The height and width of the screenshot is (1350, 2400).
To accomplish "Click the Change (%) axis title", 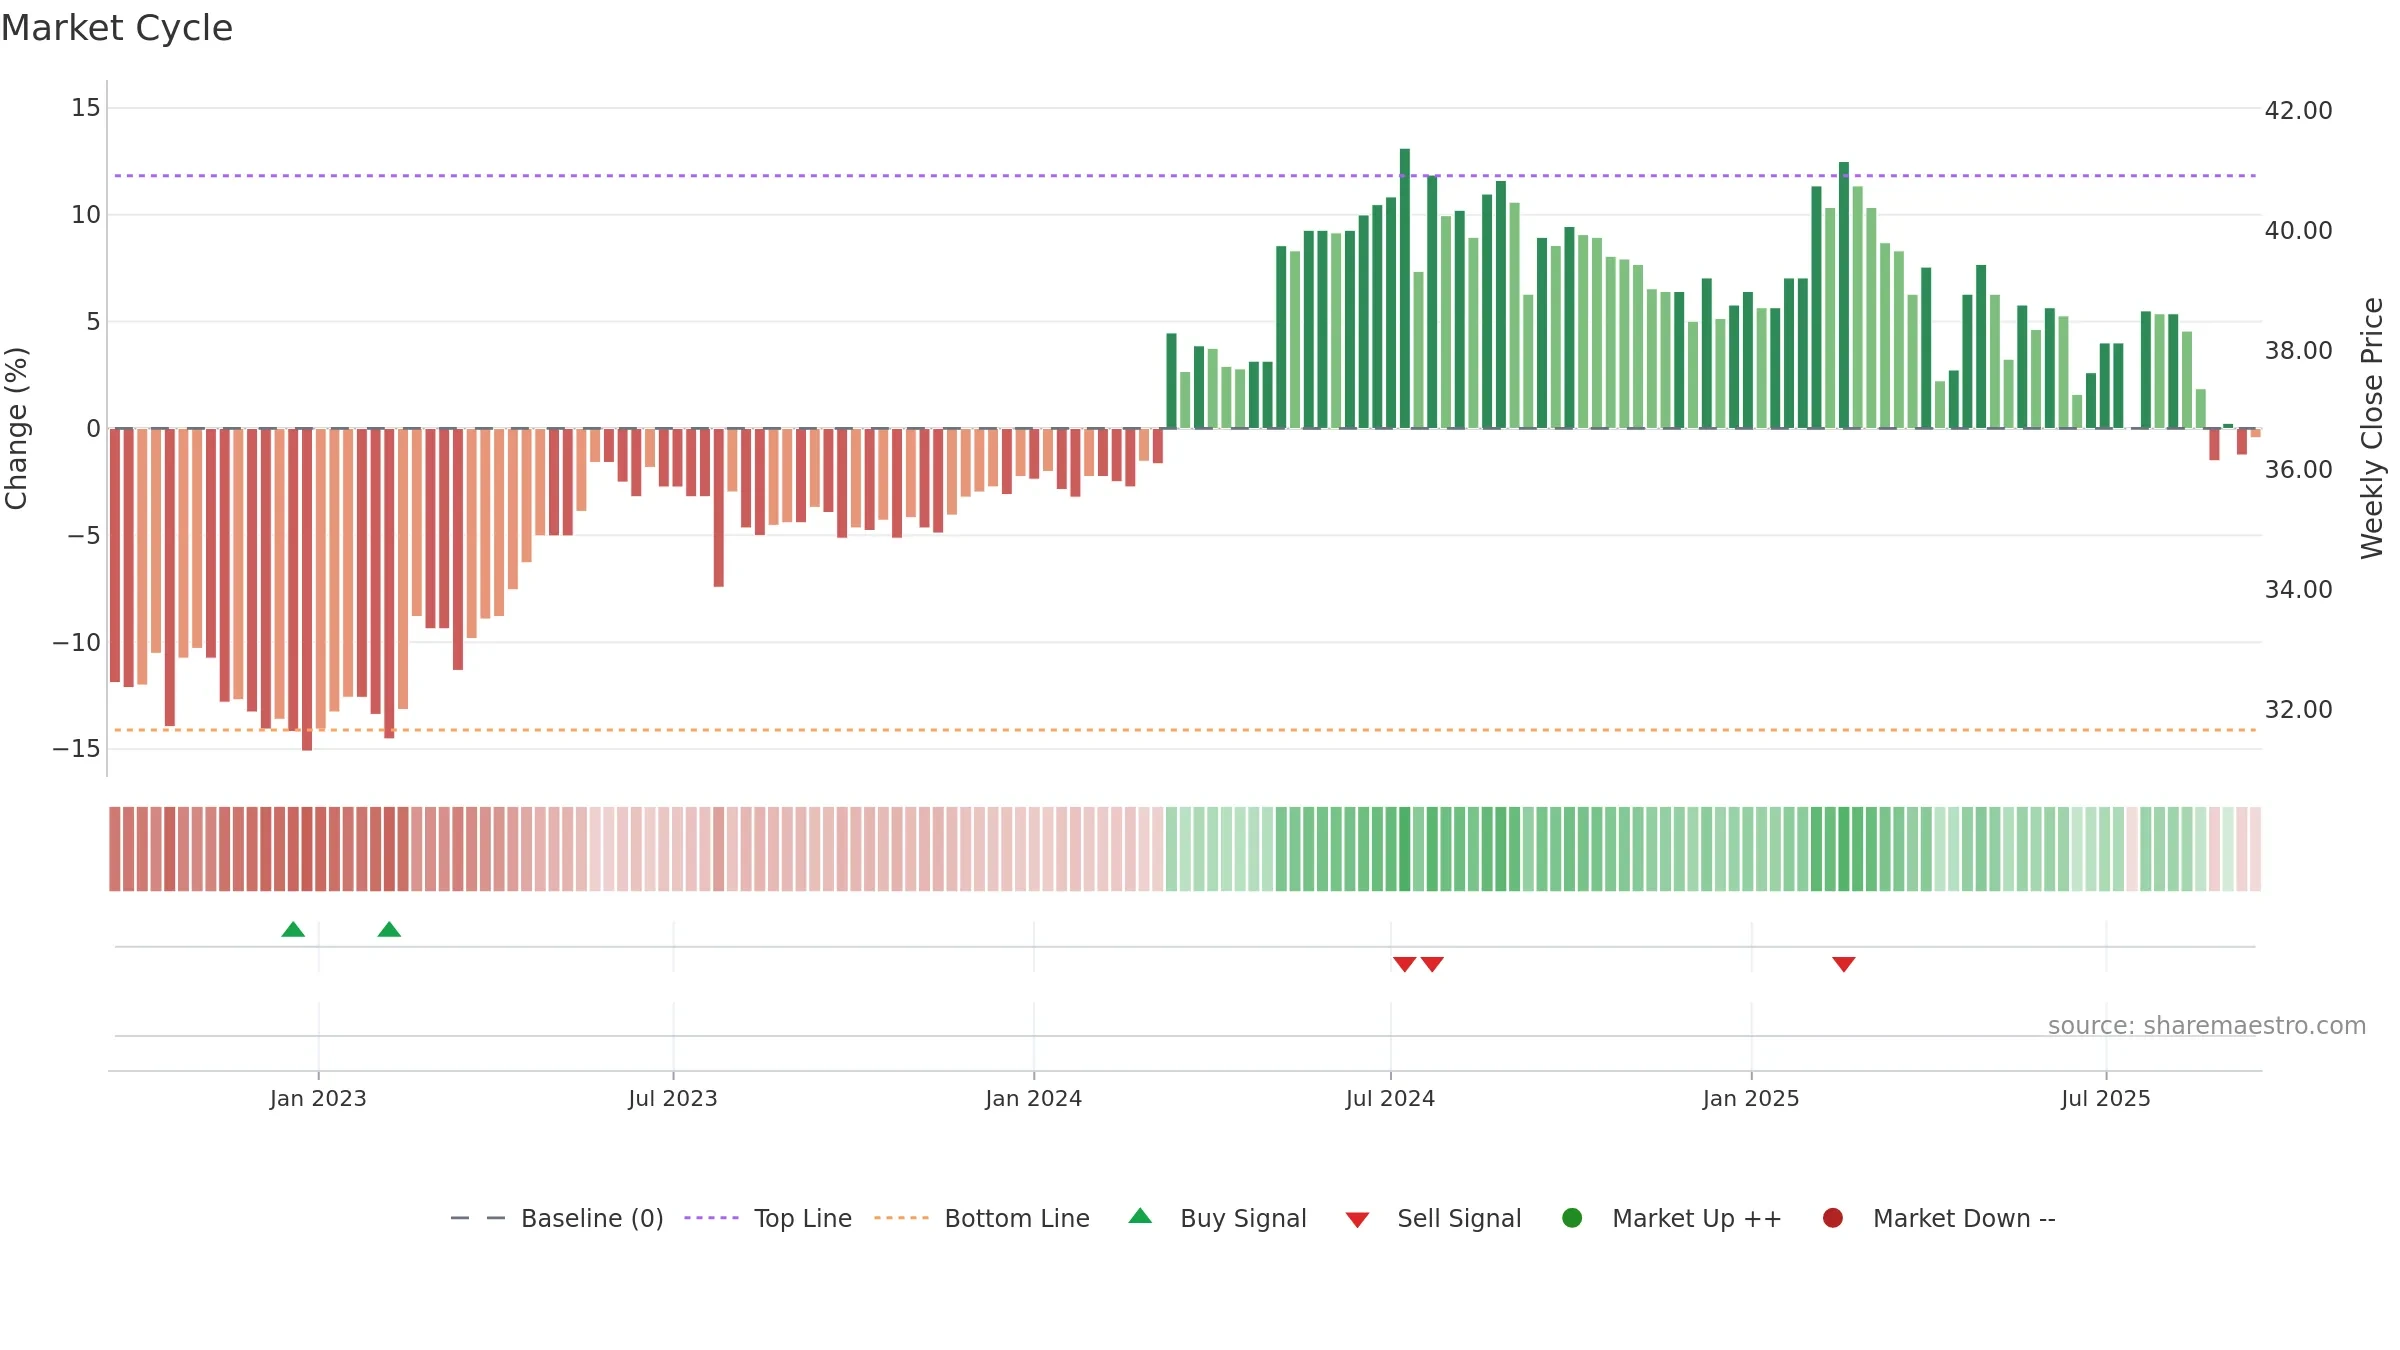I will coord(16,428).
